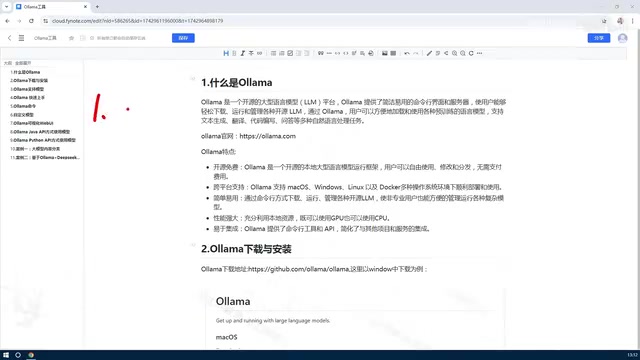Toggle bold formatting in editor toolbar
This screenshot has height=360, width=640.
(x=234, y=53)
